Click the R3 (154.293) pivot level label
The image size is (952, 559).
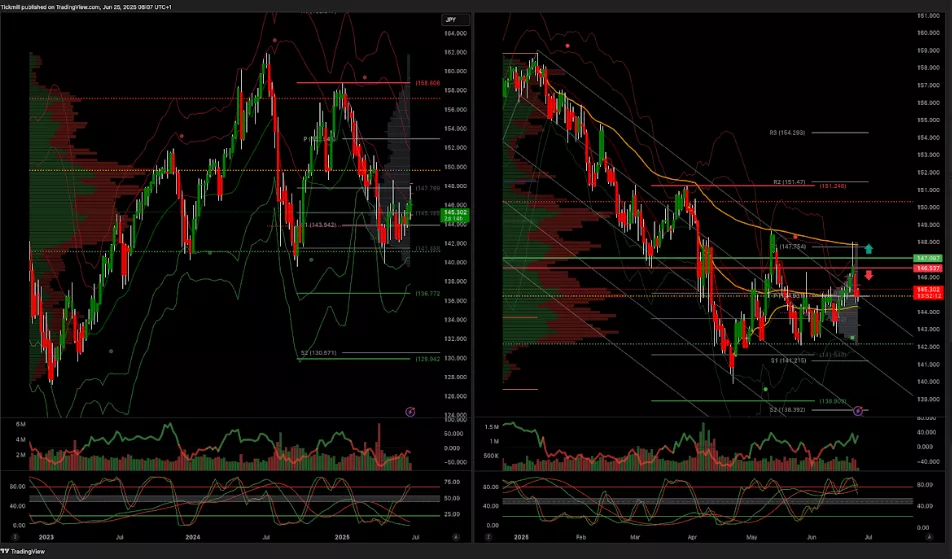tap(787, 132)
